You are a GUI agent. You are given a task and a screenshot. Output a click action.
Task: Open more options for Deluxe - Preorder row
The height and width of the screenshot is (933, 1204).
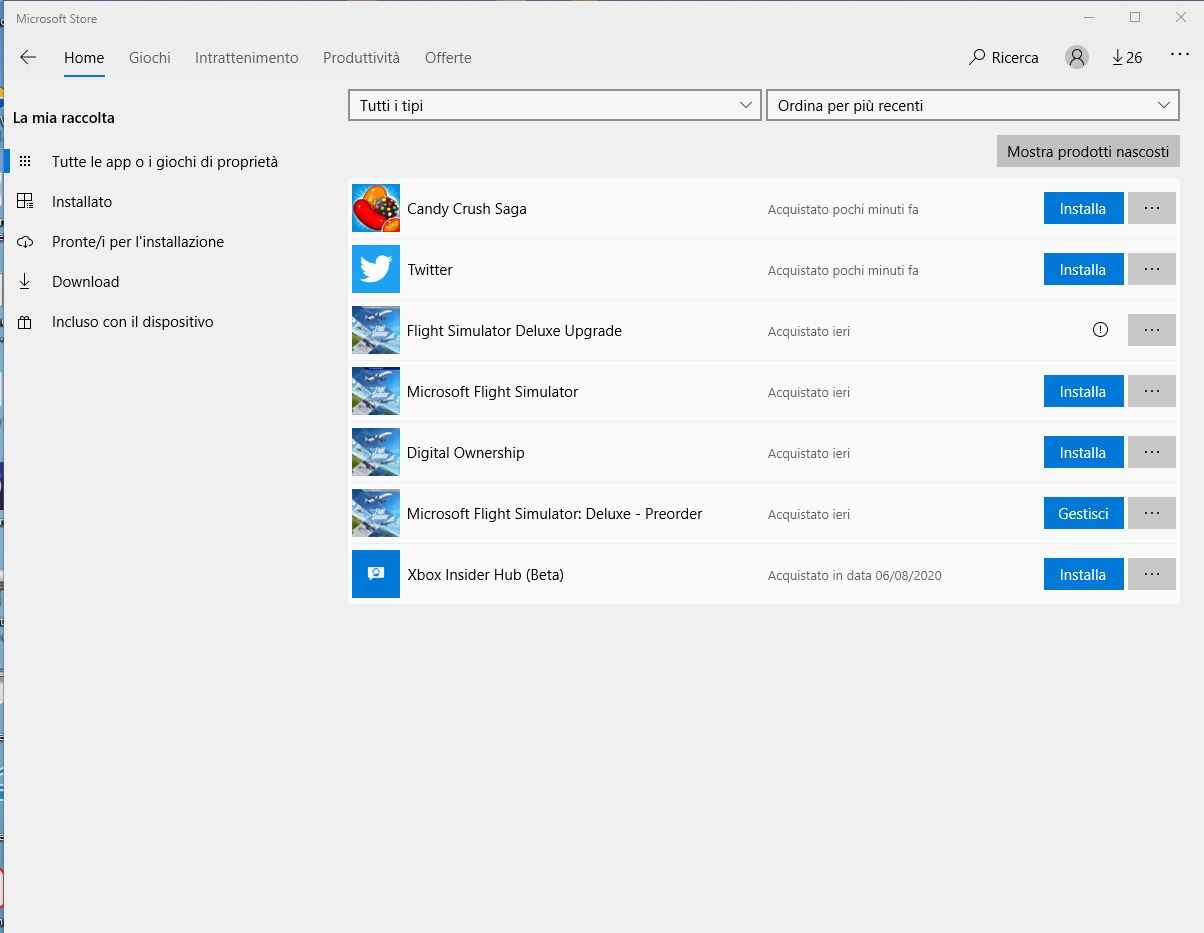[x=1152, y=514]
